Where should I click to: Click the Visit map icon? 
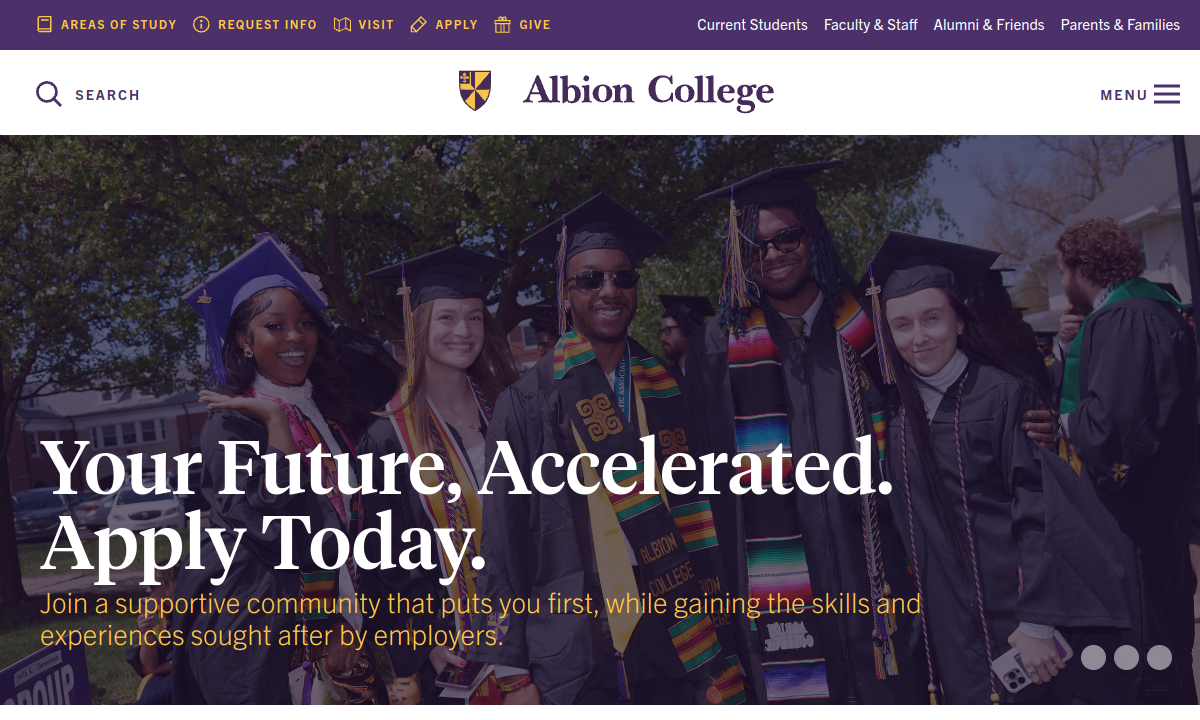pos(342,24)
